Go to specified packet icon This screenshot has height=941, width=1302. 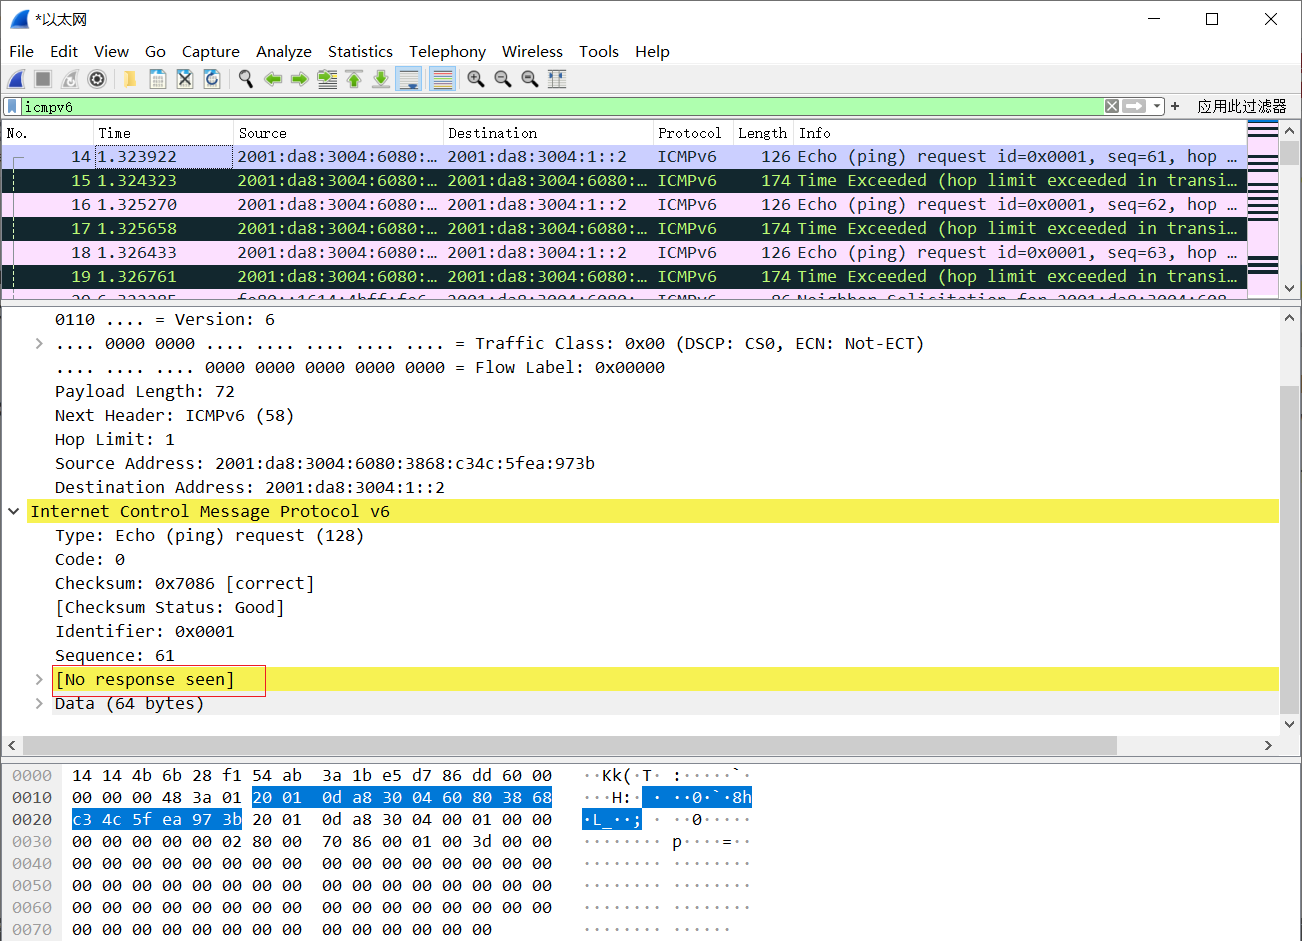pos(327,79)
